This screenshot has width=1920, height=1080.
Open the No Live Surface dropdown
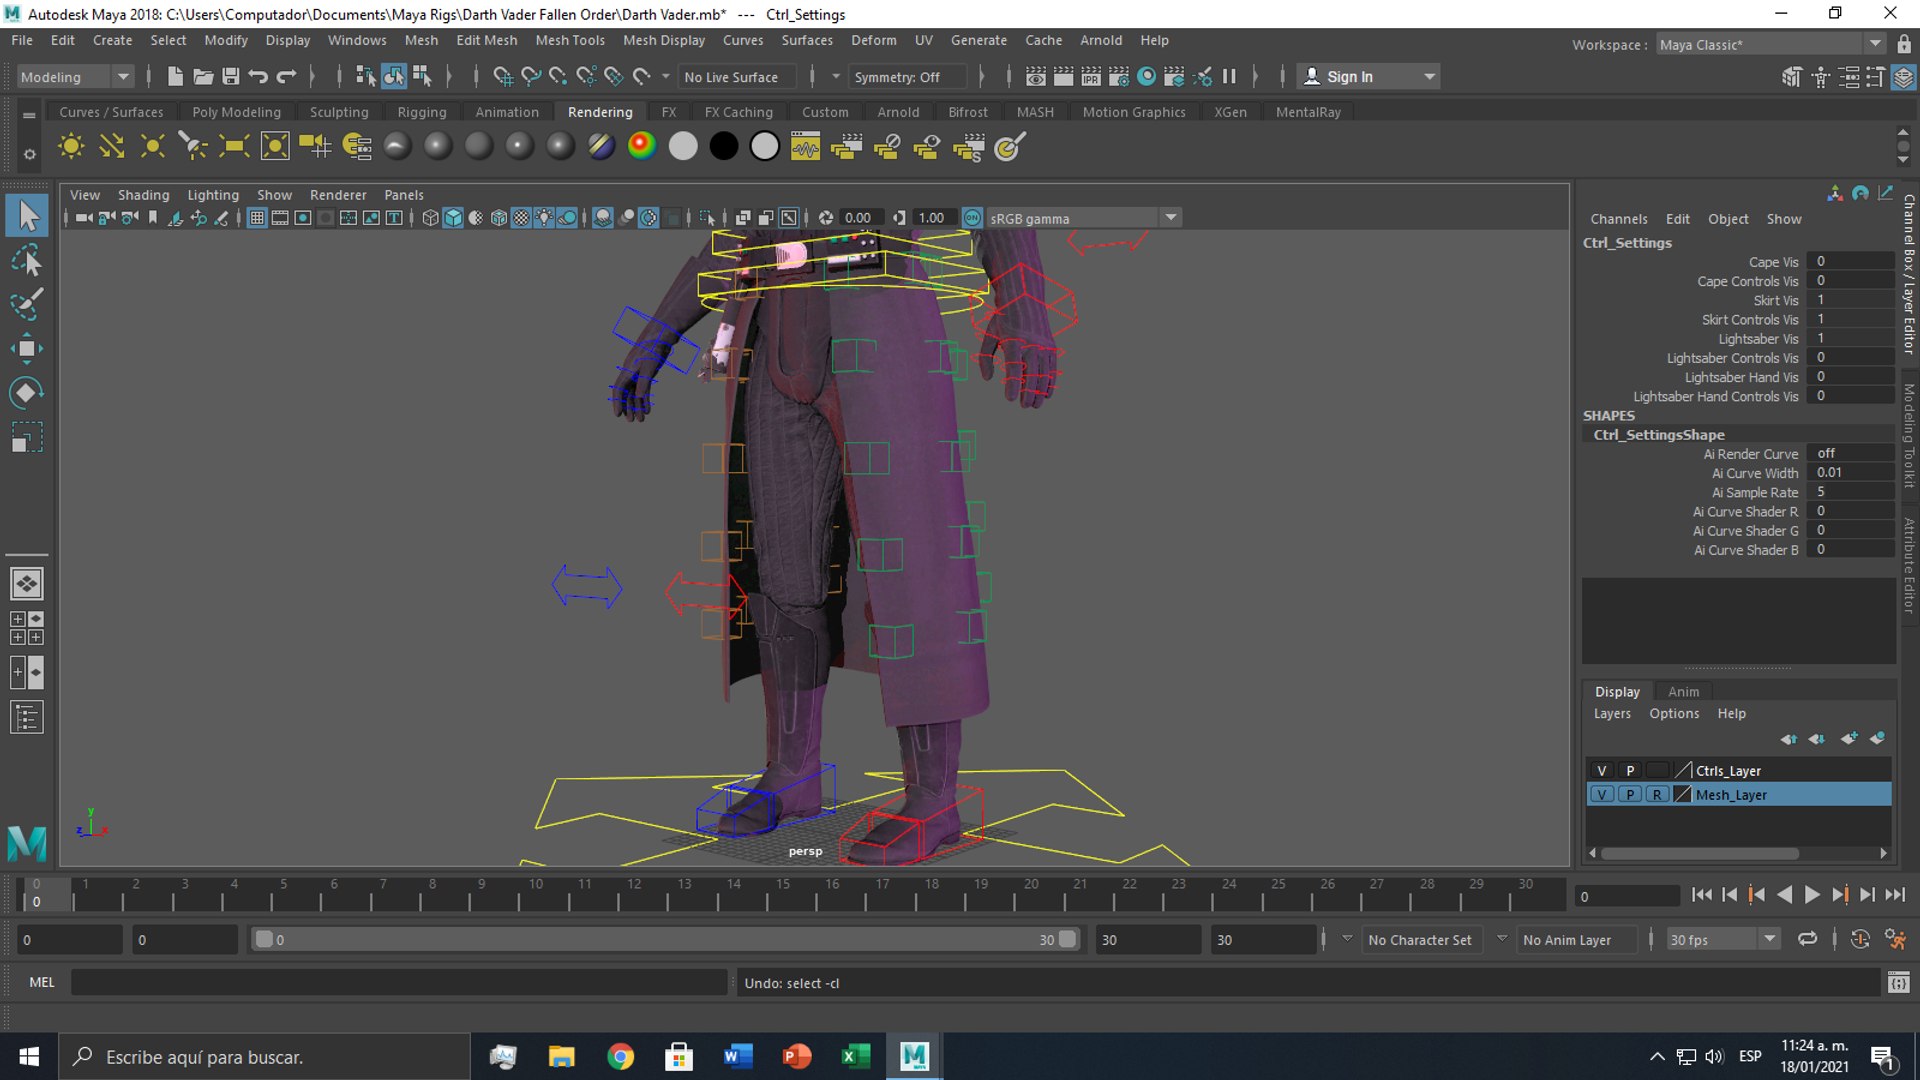pos(738,77)
